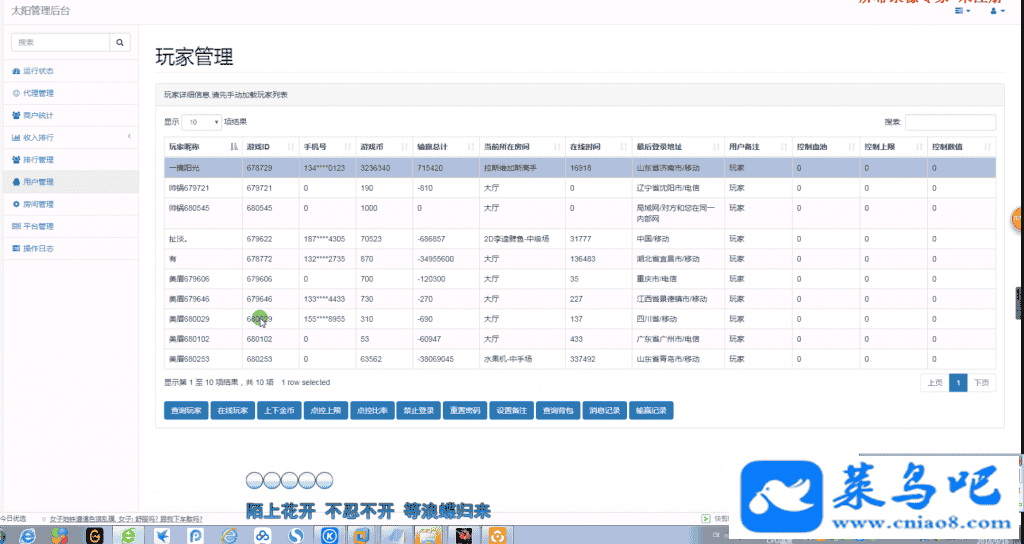Click the 收入排行 bar chart icon
Screen dimensions: 1024x544
tap(15, 137)
